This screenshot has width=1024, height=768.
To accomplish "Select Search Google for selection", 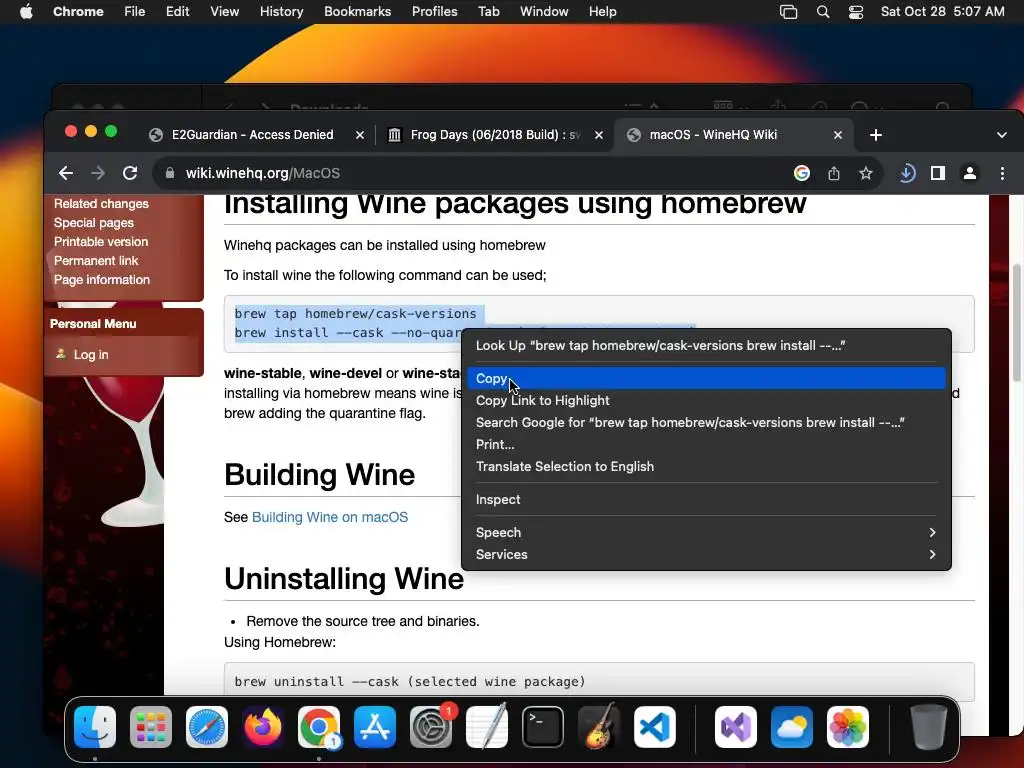I will pyautogui.click(x=707, y=423).
